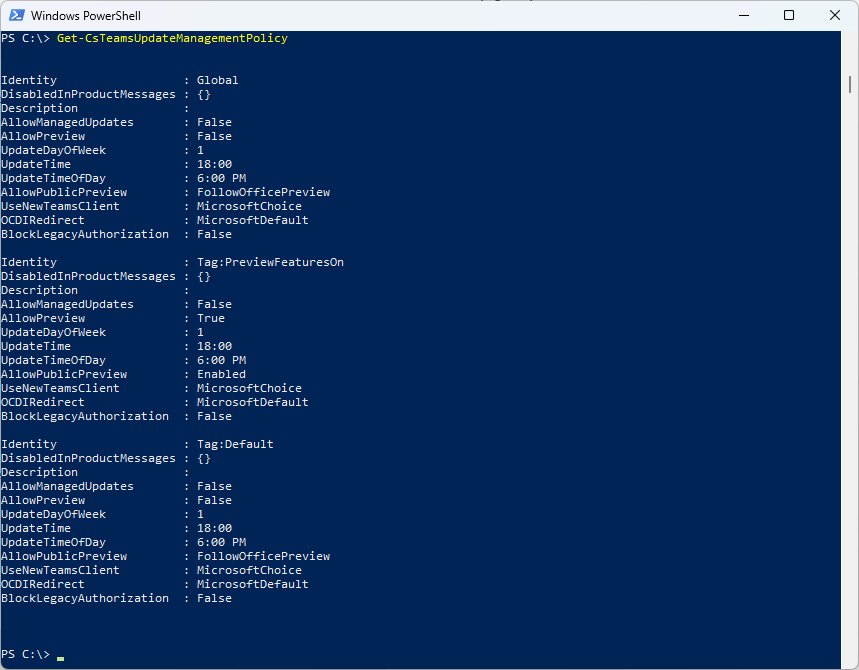Click the "PS C:\>" prompt before the command

point(26,38)
